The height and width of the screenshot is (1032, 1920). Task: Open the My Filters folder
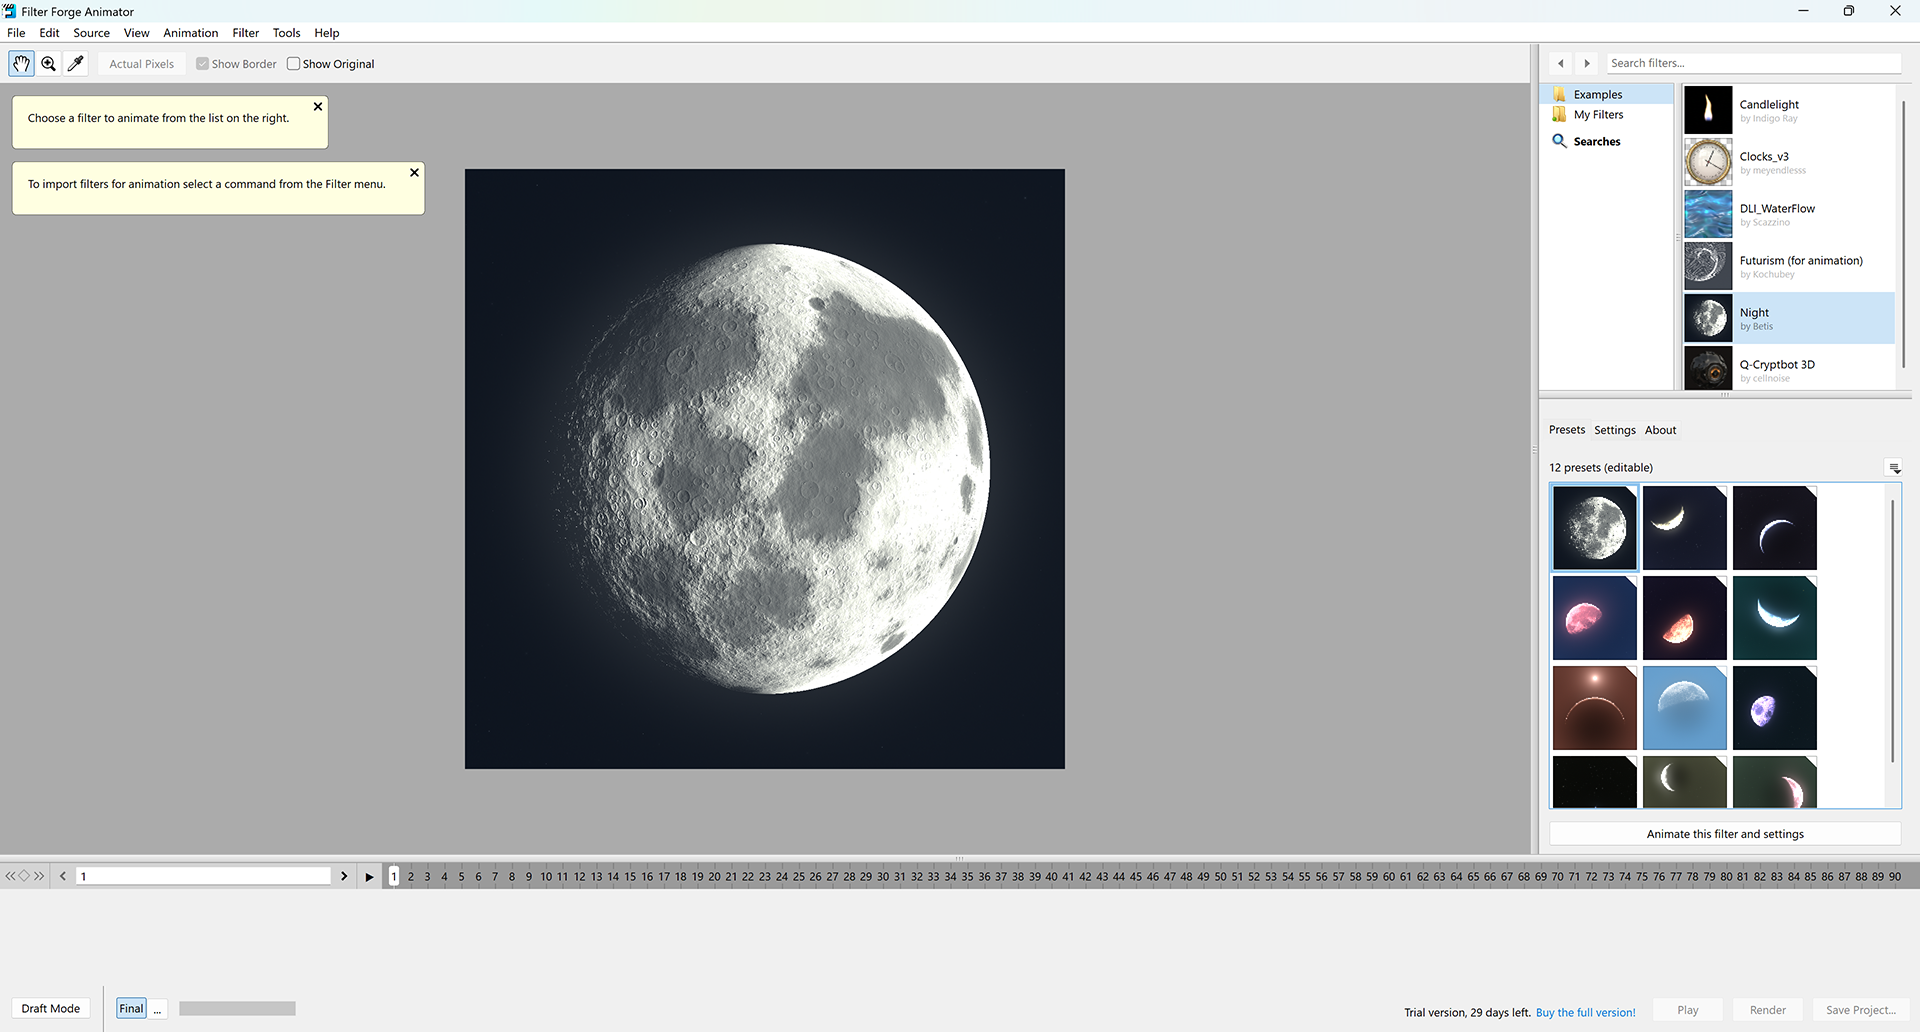coord(1597,115)
